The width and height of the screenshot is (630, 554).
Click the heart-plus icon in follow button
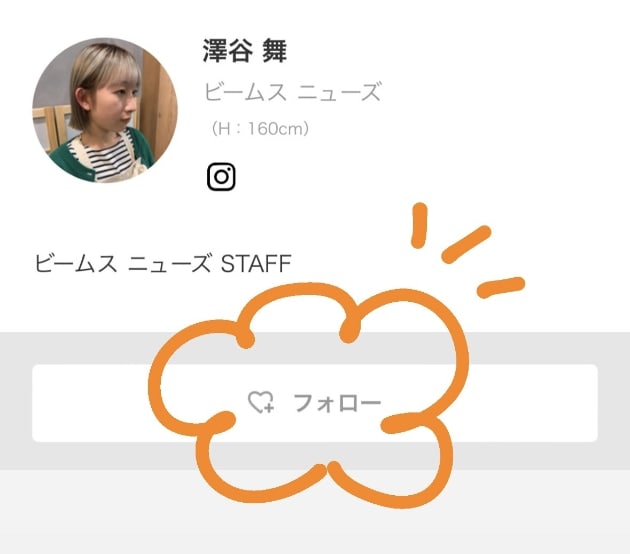(x=261, y=402)
